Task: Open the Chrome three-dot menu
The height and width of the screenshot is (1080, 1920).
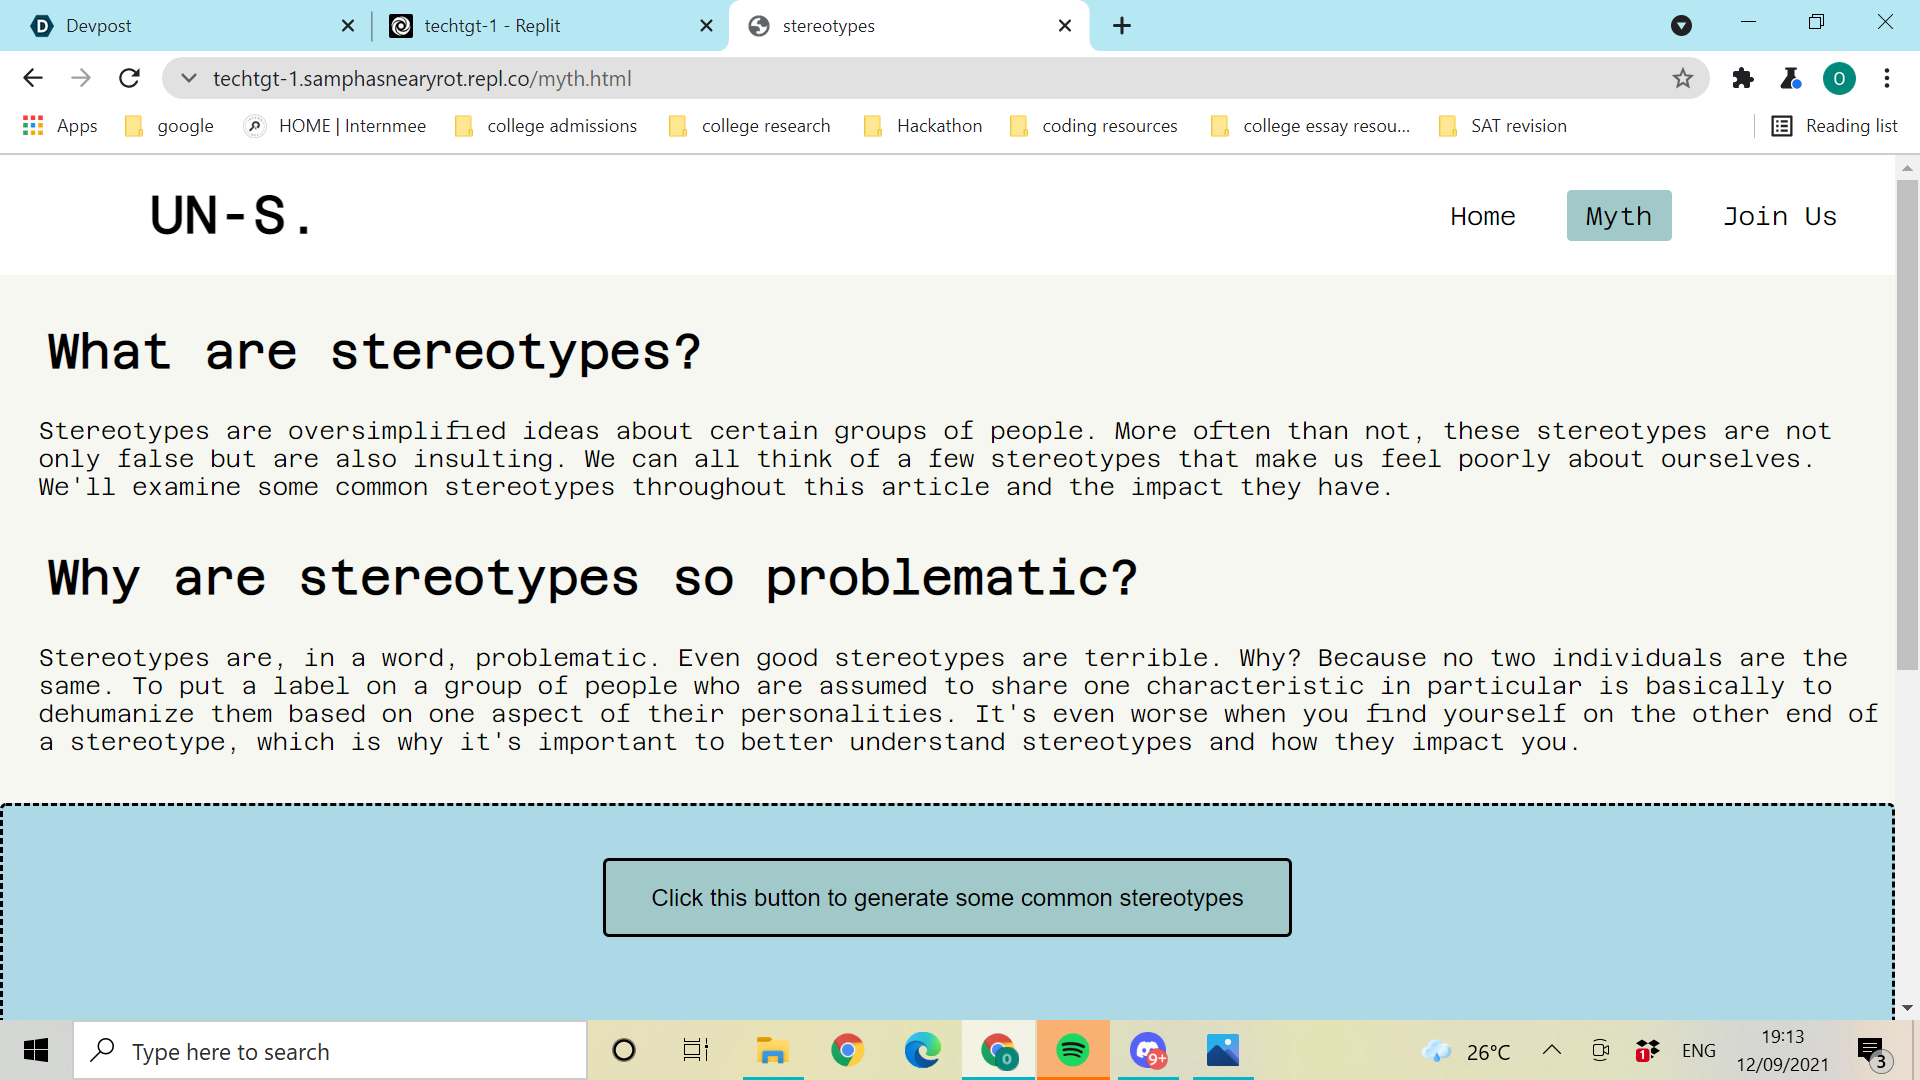Action: point(1887,78)
